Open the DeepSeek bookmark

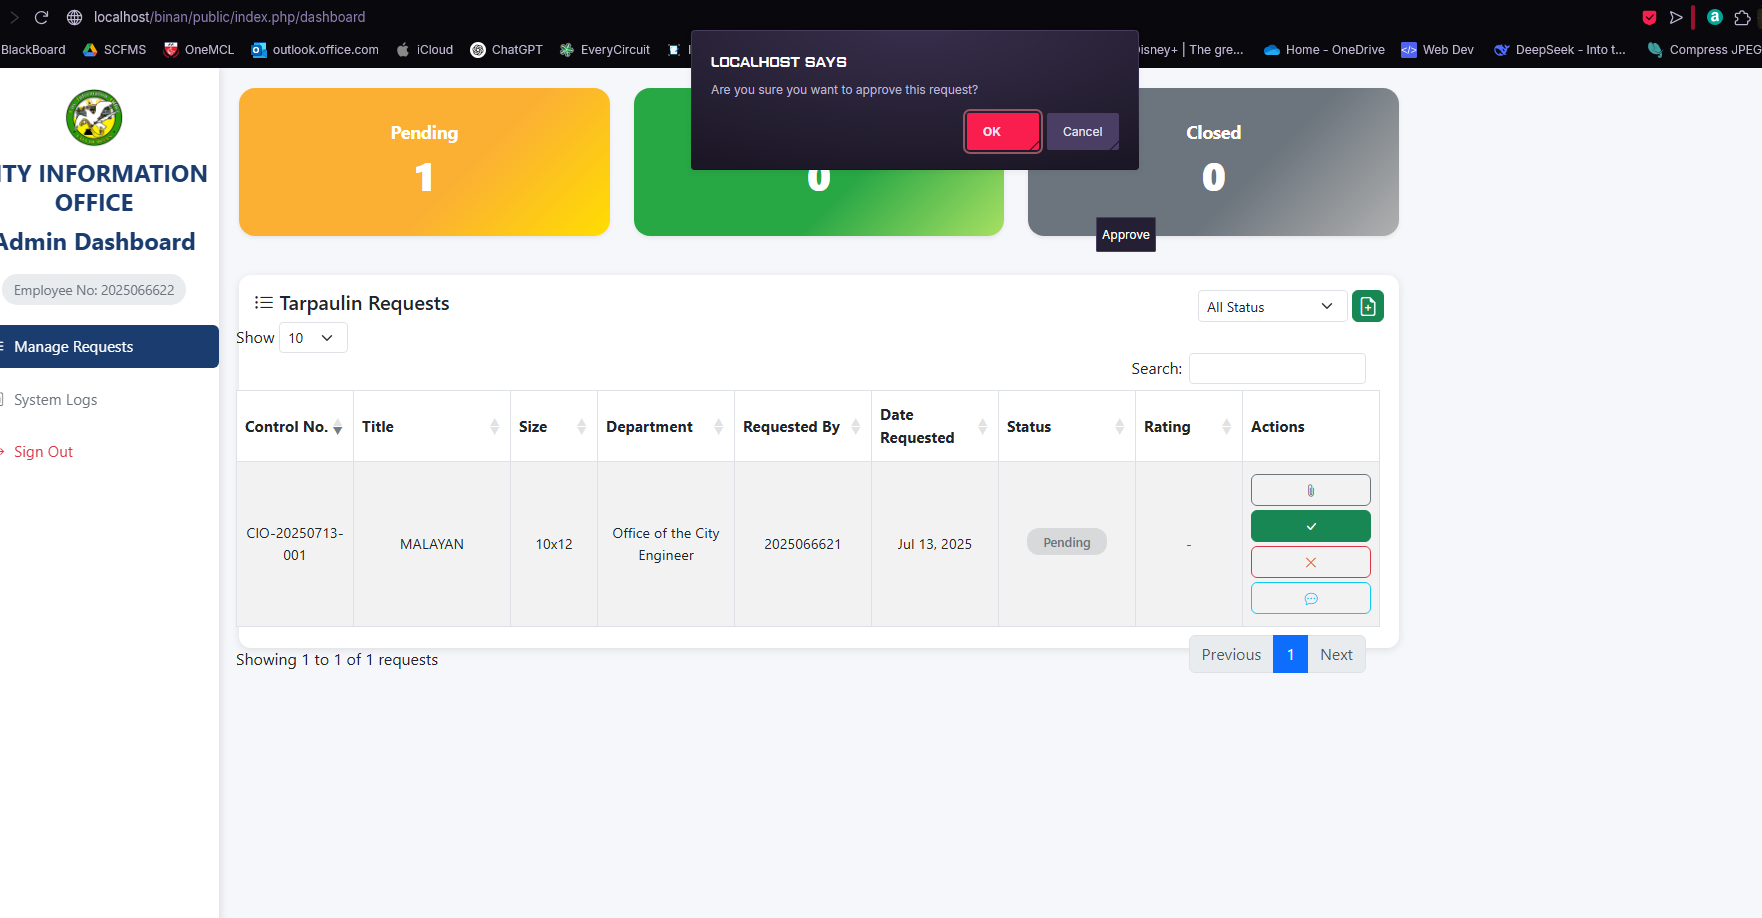(x=1560, y=49)
